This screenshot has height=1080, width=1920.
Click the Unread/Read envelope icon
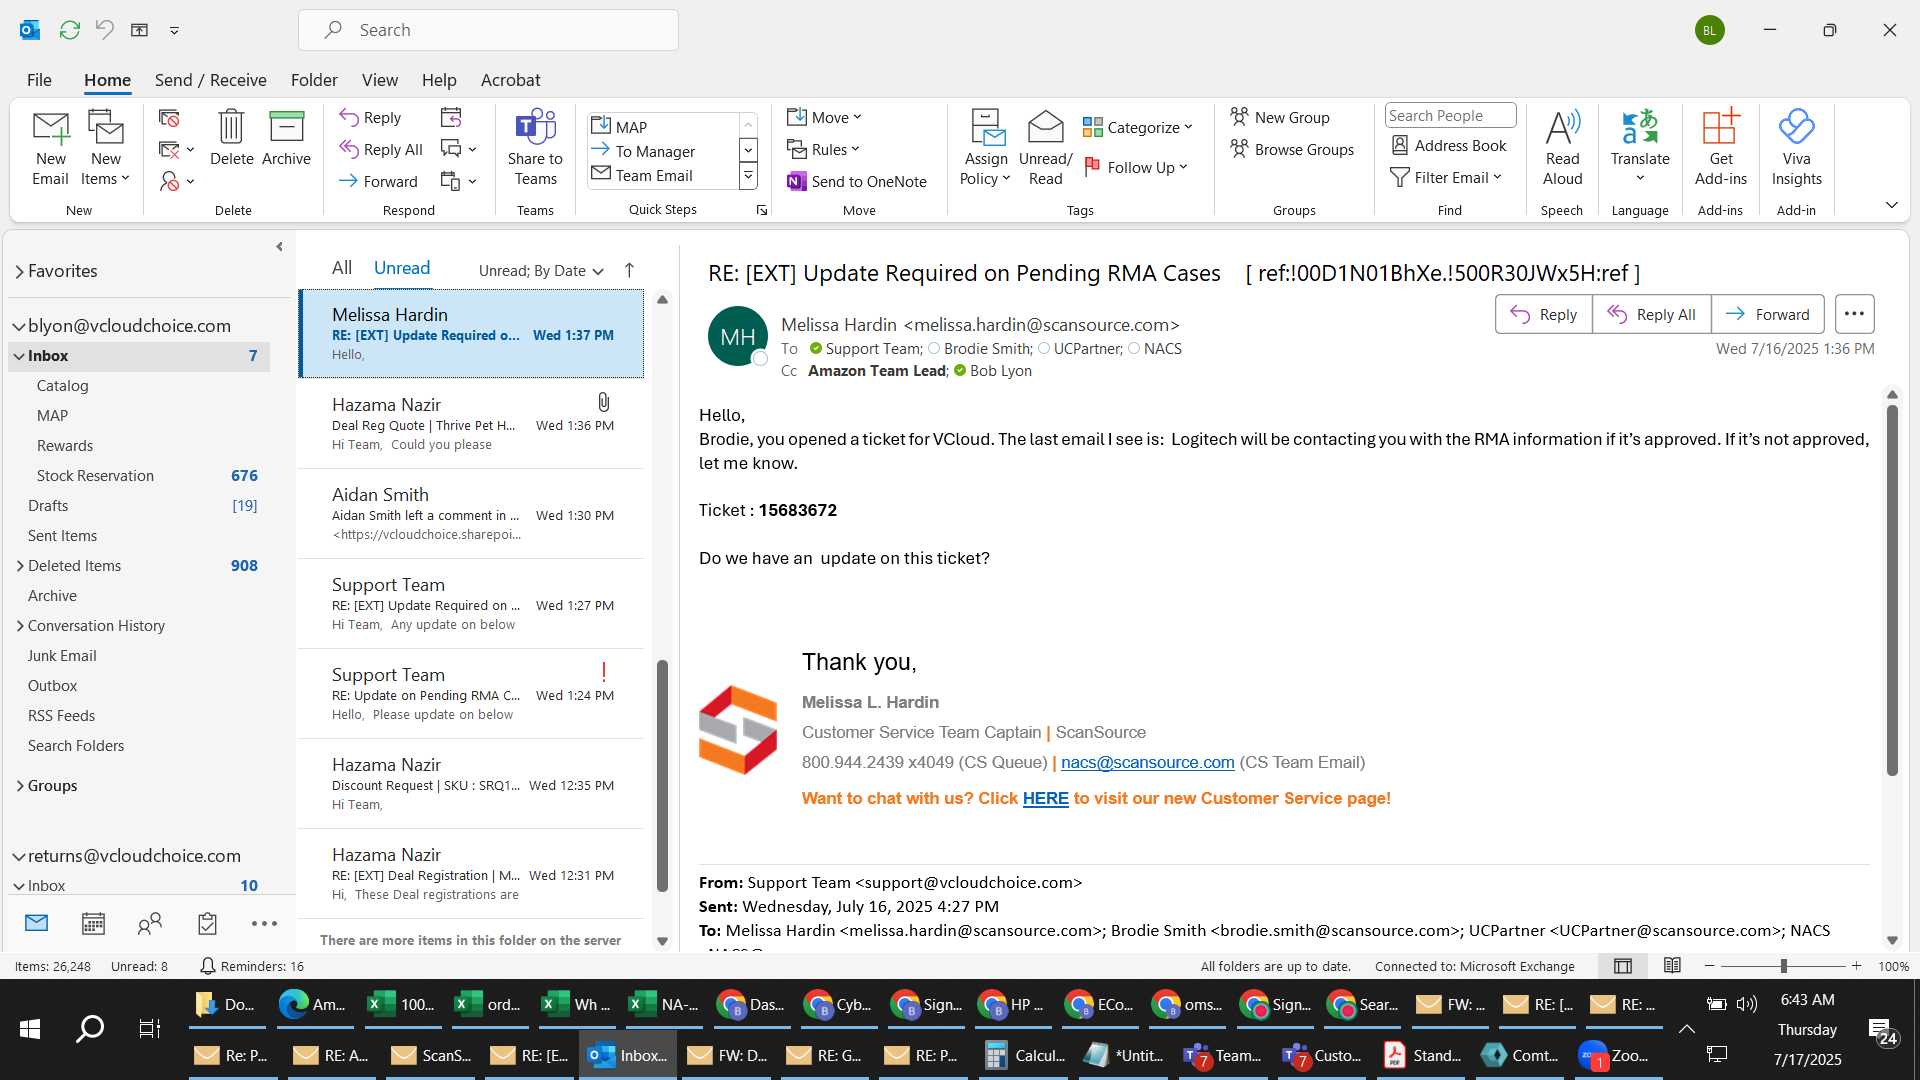(1045, 148)
